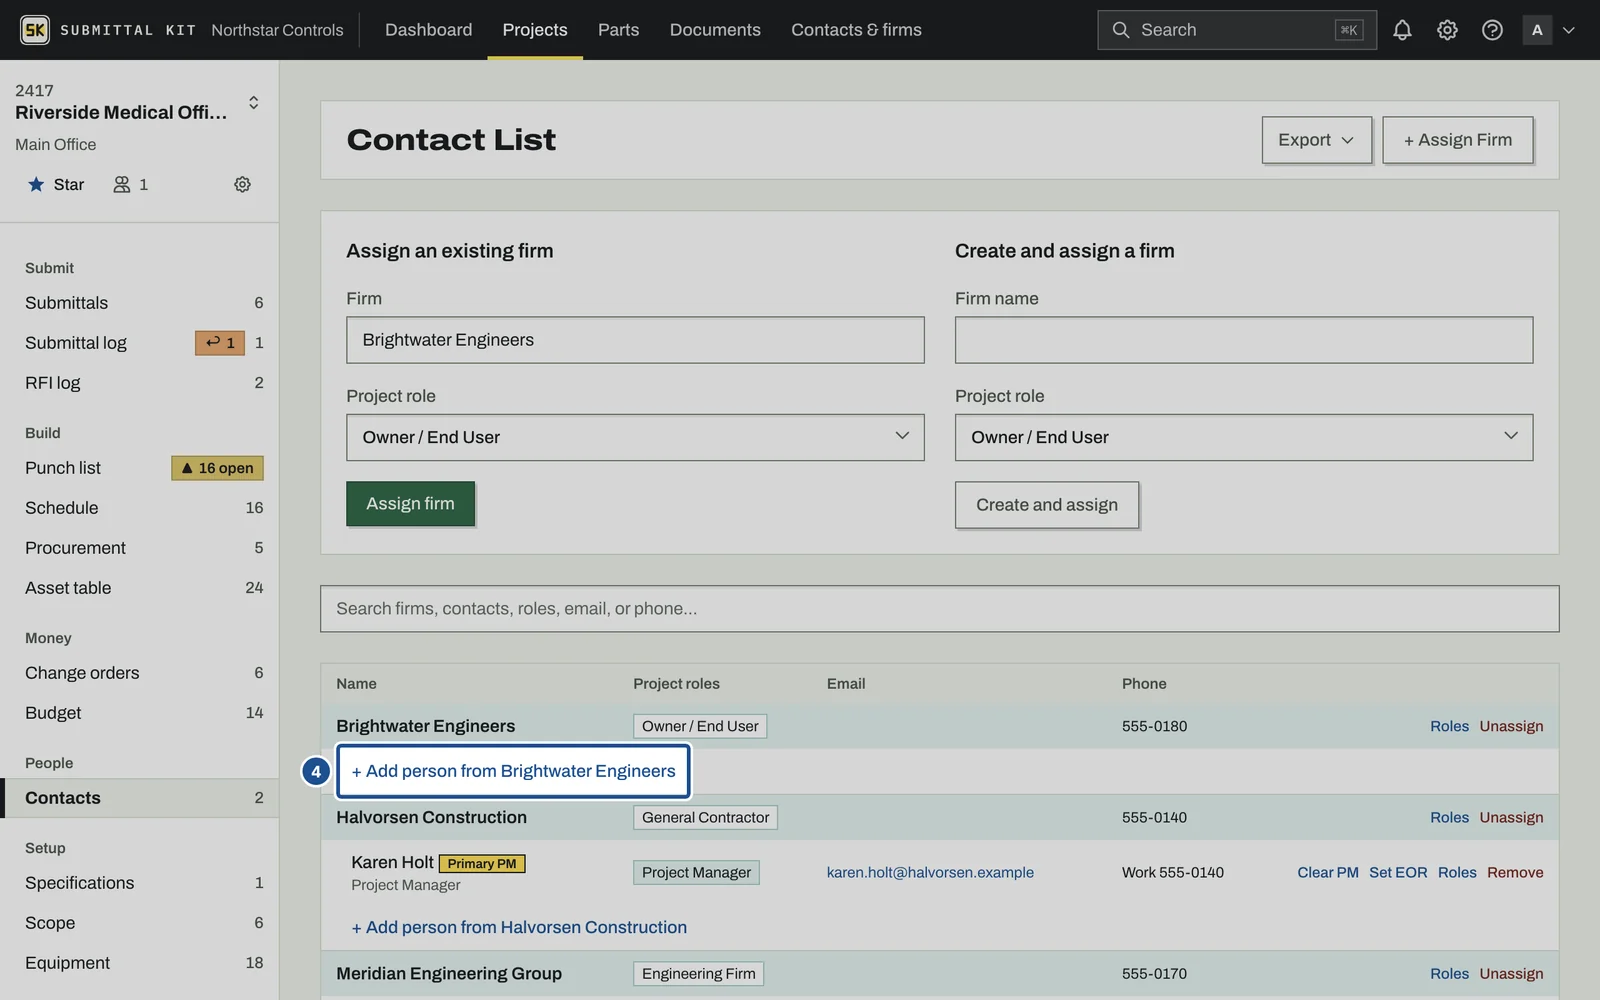Screen dimensions: 1600x1000
Task: Open the settings gear in top bar
Action: click(x=1447, y=30)
